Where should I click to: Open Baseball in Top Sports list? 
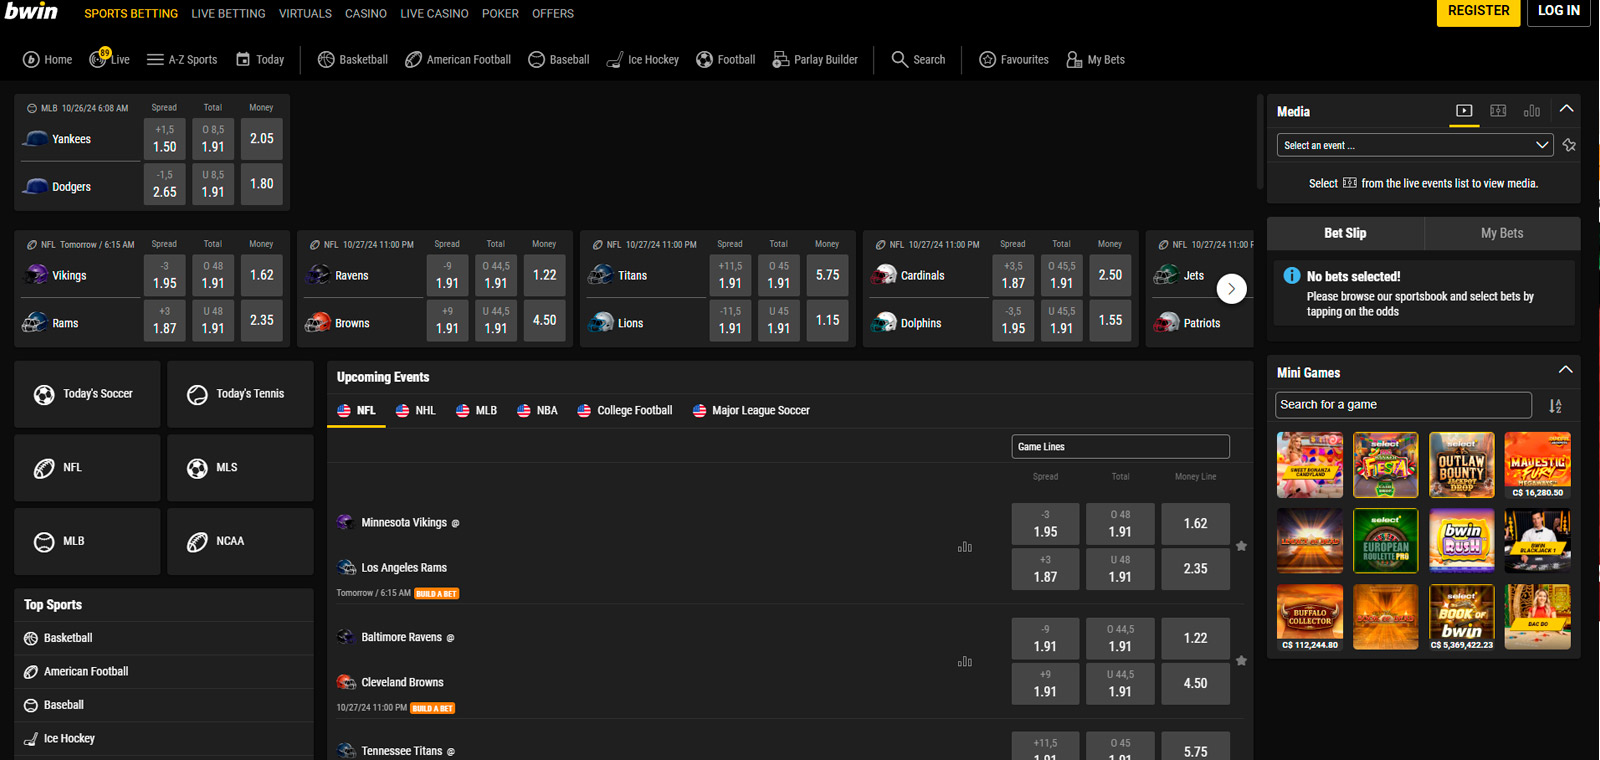tap(164, 705)
